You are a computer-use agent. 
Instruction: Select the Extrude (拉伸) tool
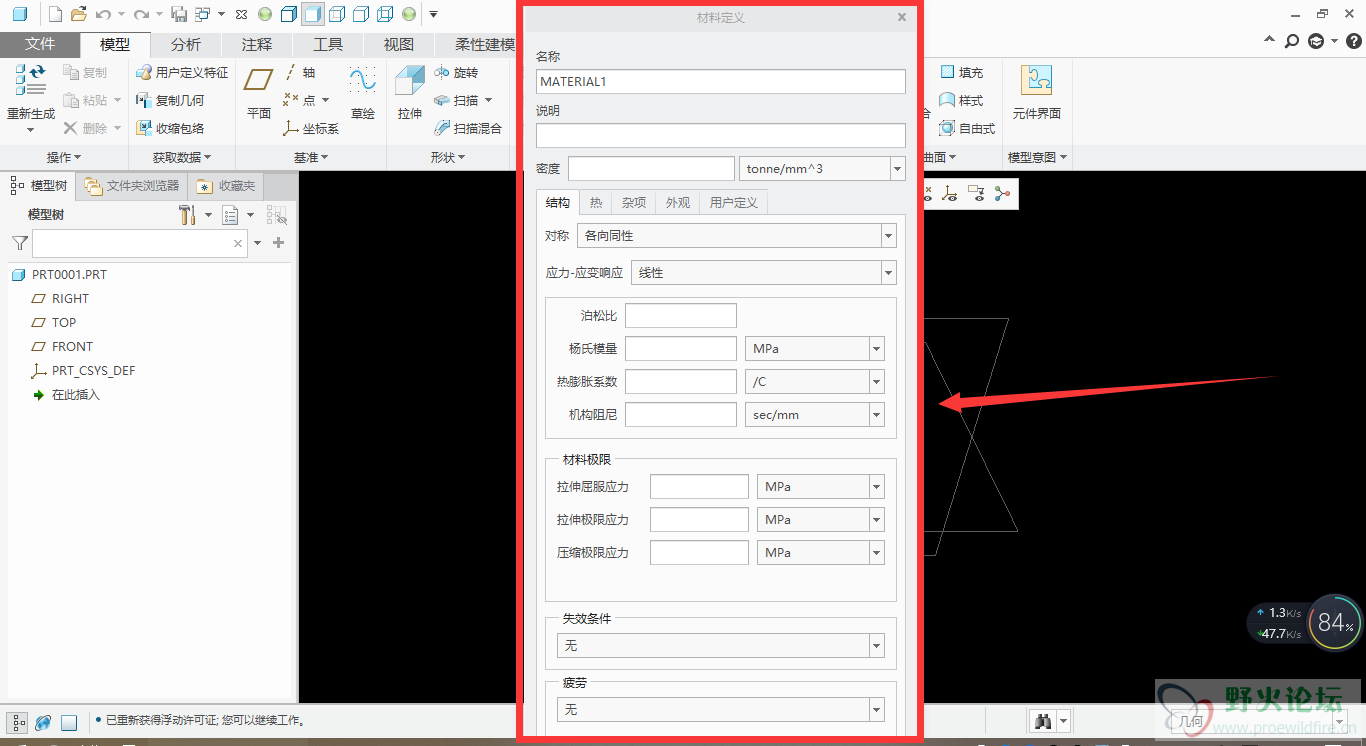pyautogui.click(x=410, y=95)
